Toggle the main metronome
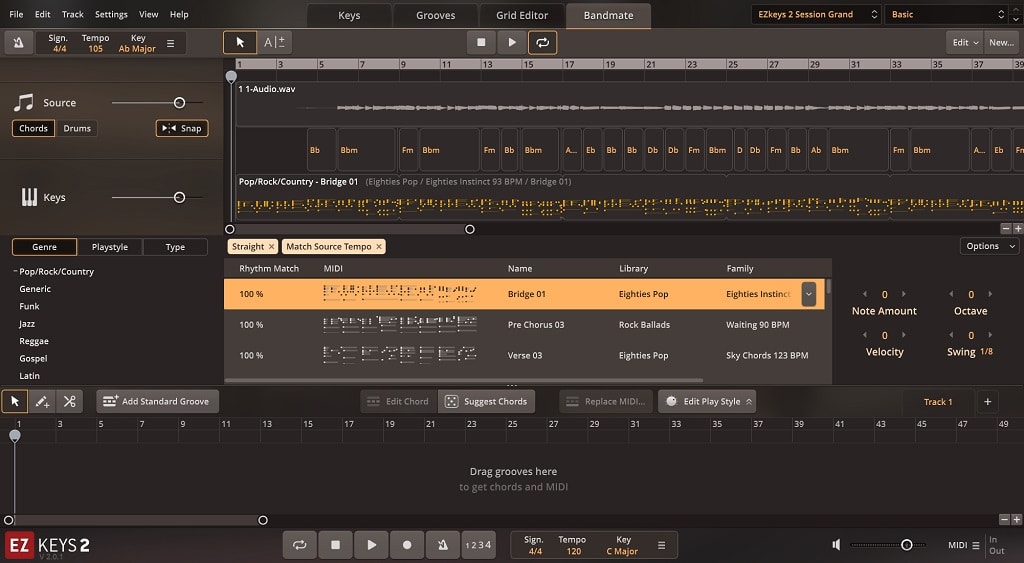Viewport: 1024px width, 563px height. pyautogui.click(x=443, y=545)
